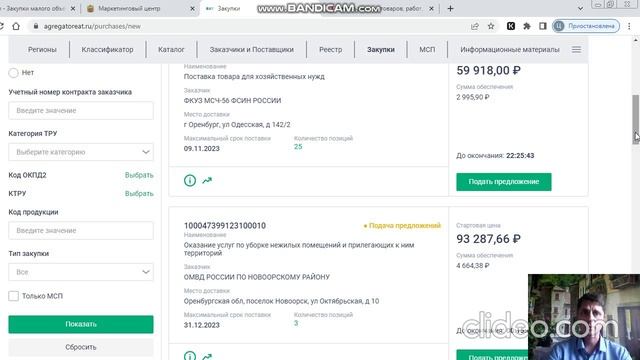Focus "Код продукции" input field

81,231
